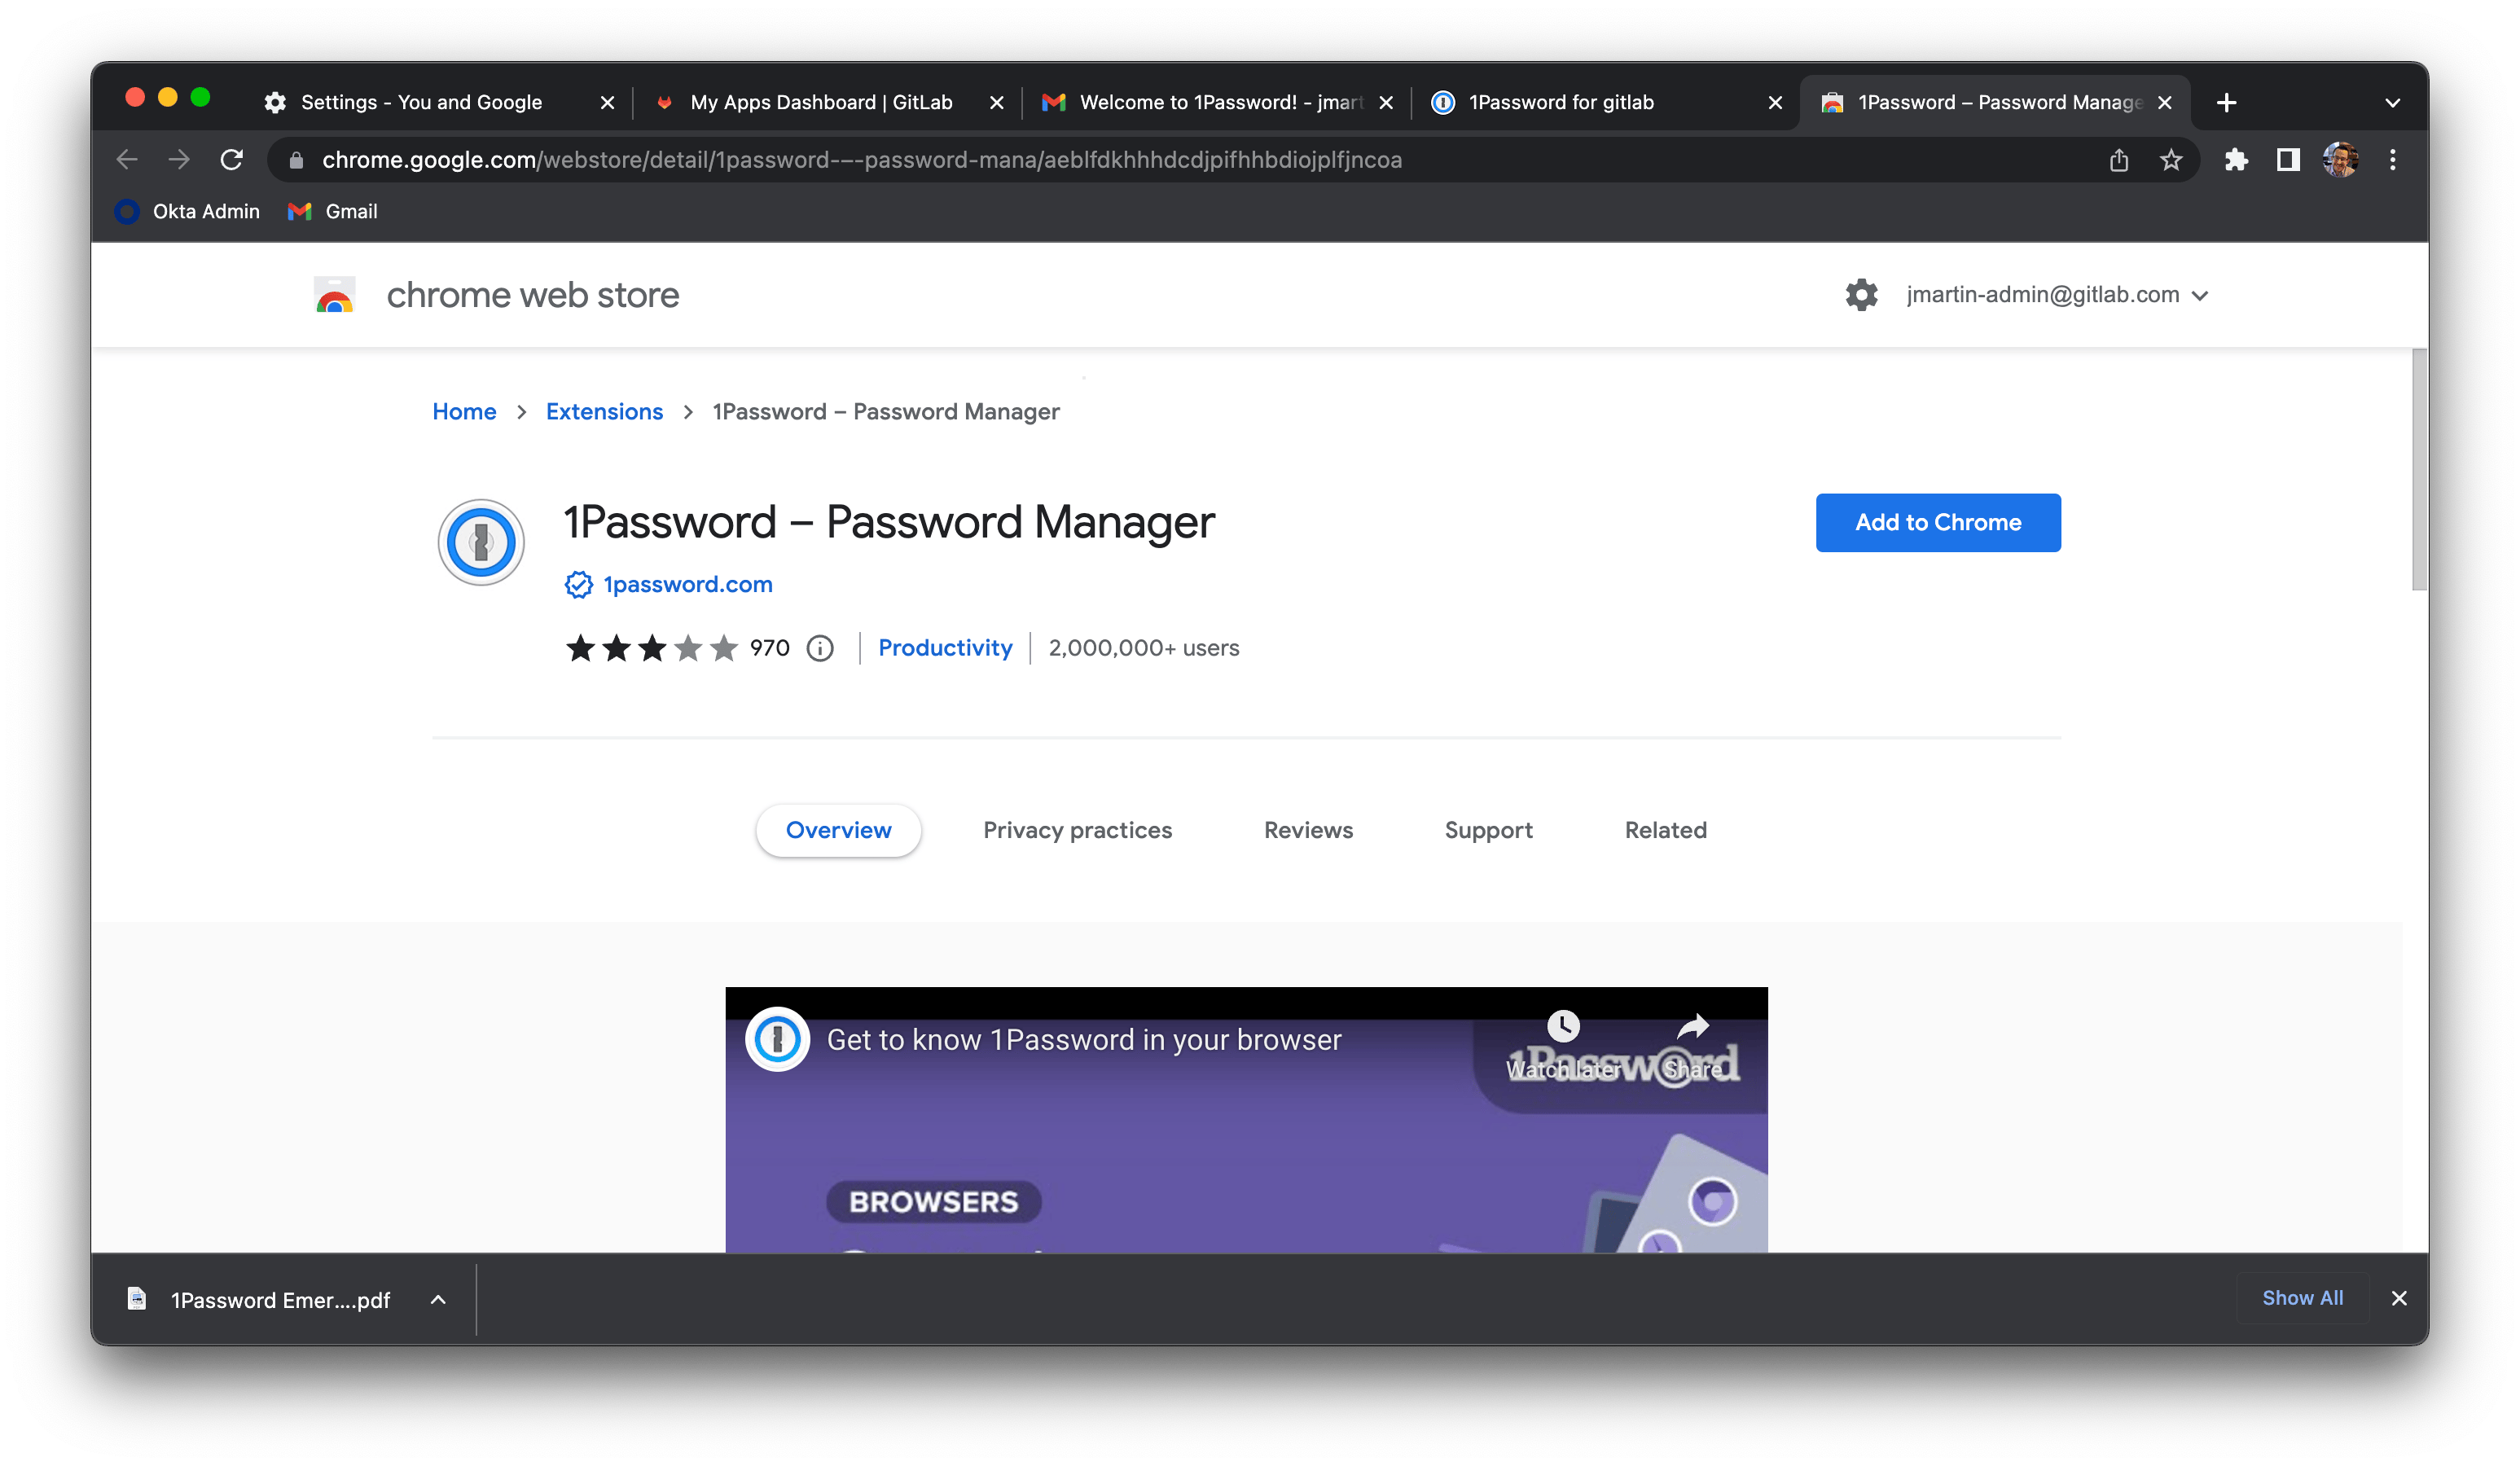Screen dimensions: 2520x1466
Task: Open the Support tab
Action: (x=1488, y=830)
